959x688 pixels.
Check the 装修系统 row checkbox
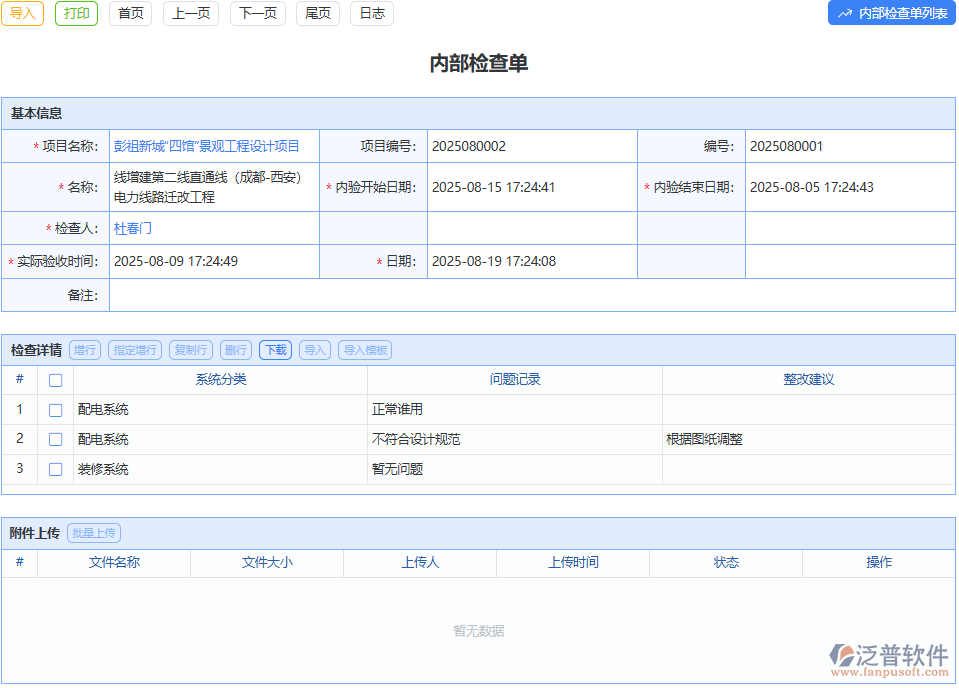coord(55,469)
